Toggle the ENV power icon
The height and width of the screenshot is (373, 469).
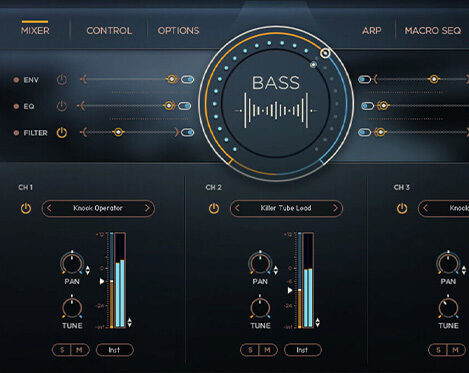(62, 80)
